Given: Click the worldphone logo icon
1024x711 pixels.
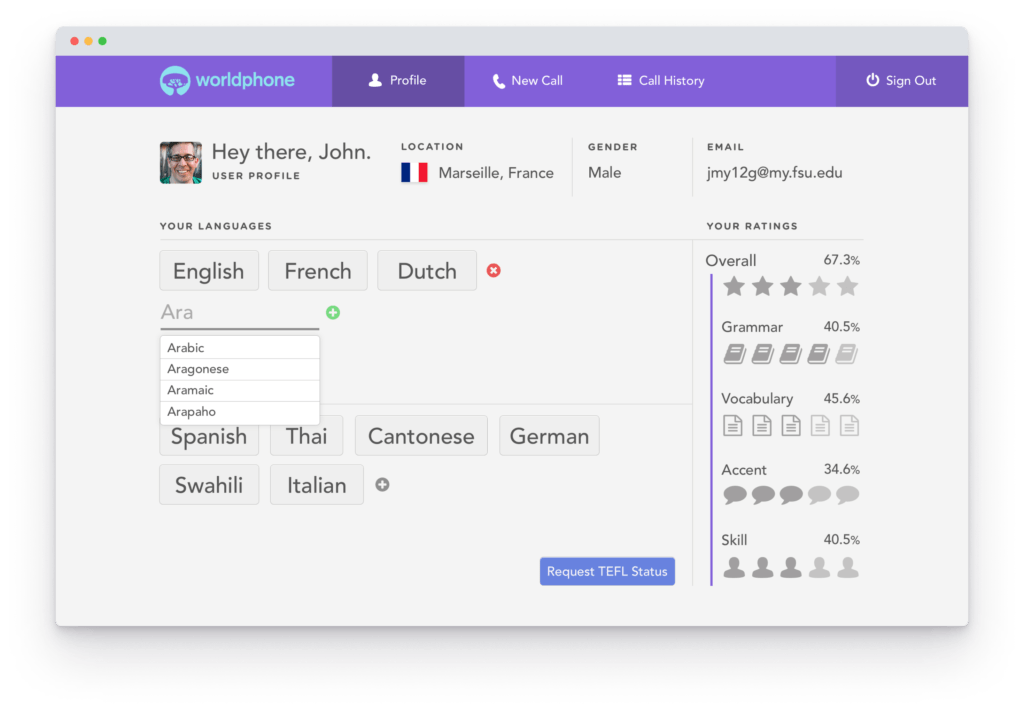Looking at the screenshot, I should 174,80.
